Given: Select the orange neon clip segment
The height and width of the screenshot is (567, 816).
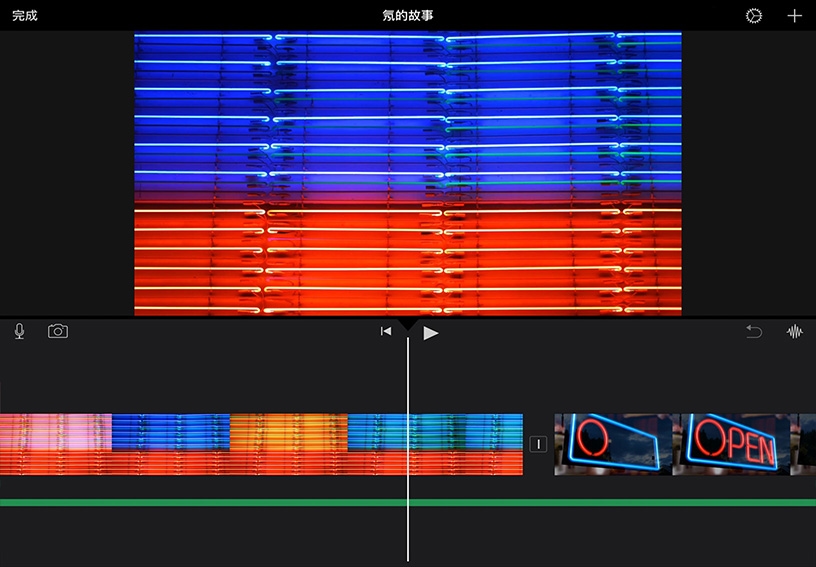Looking at the screenshot, I should (x=289, y=444).
